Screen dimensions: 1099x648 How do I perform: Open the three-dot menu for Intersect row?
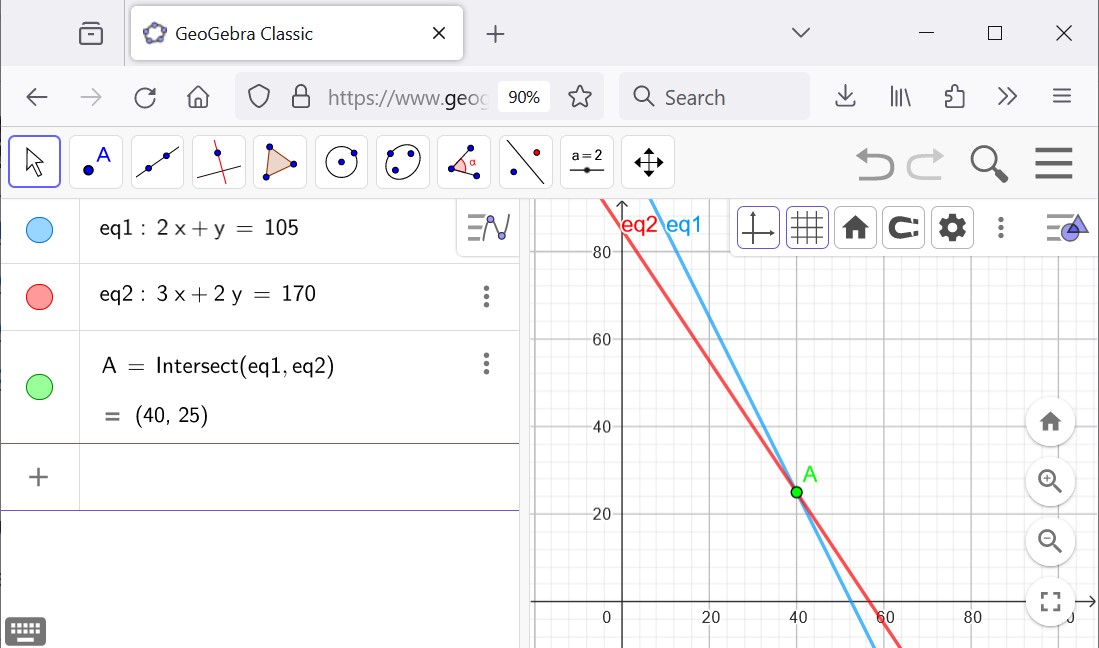coord(486,364)
